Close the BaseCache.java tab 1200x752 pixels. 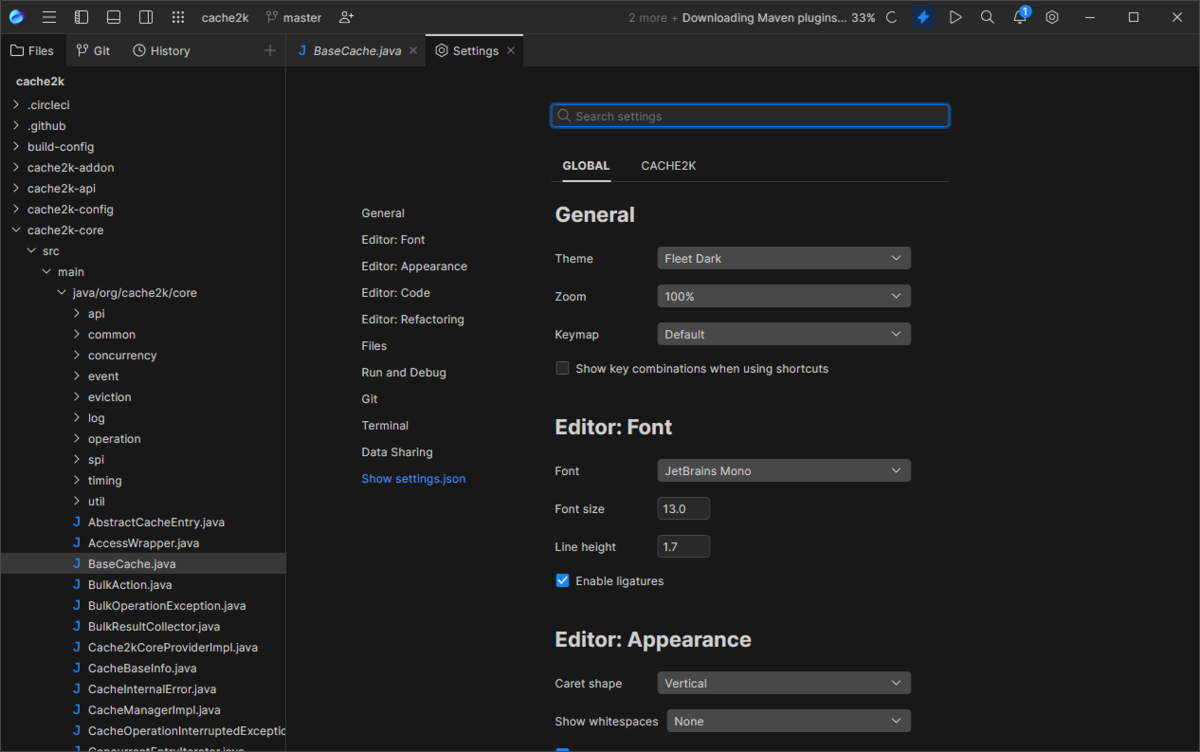[x=412, y=51]
